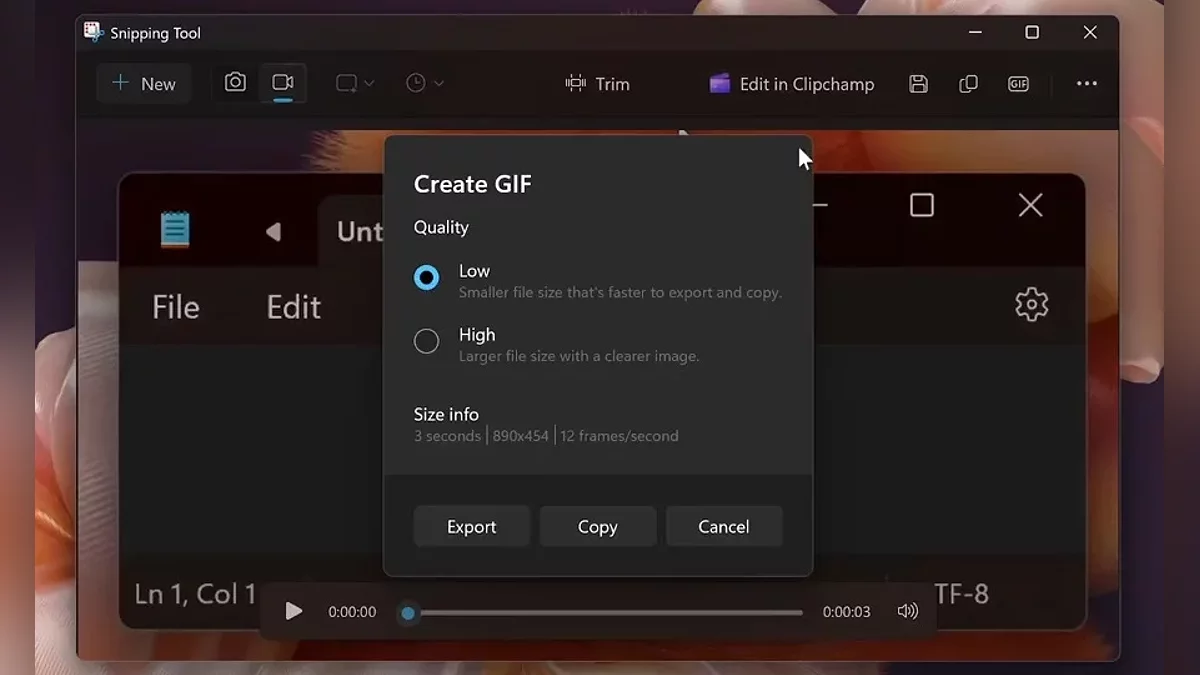Cancel the Create GIF dialog

723,527
